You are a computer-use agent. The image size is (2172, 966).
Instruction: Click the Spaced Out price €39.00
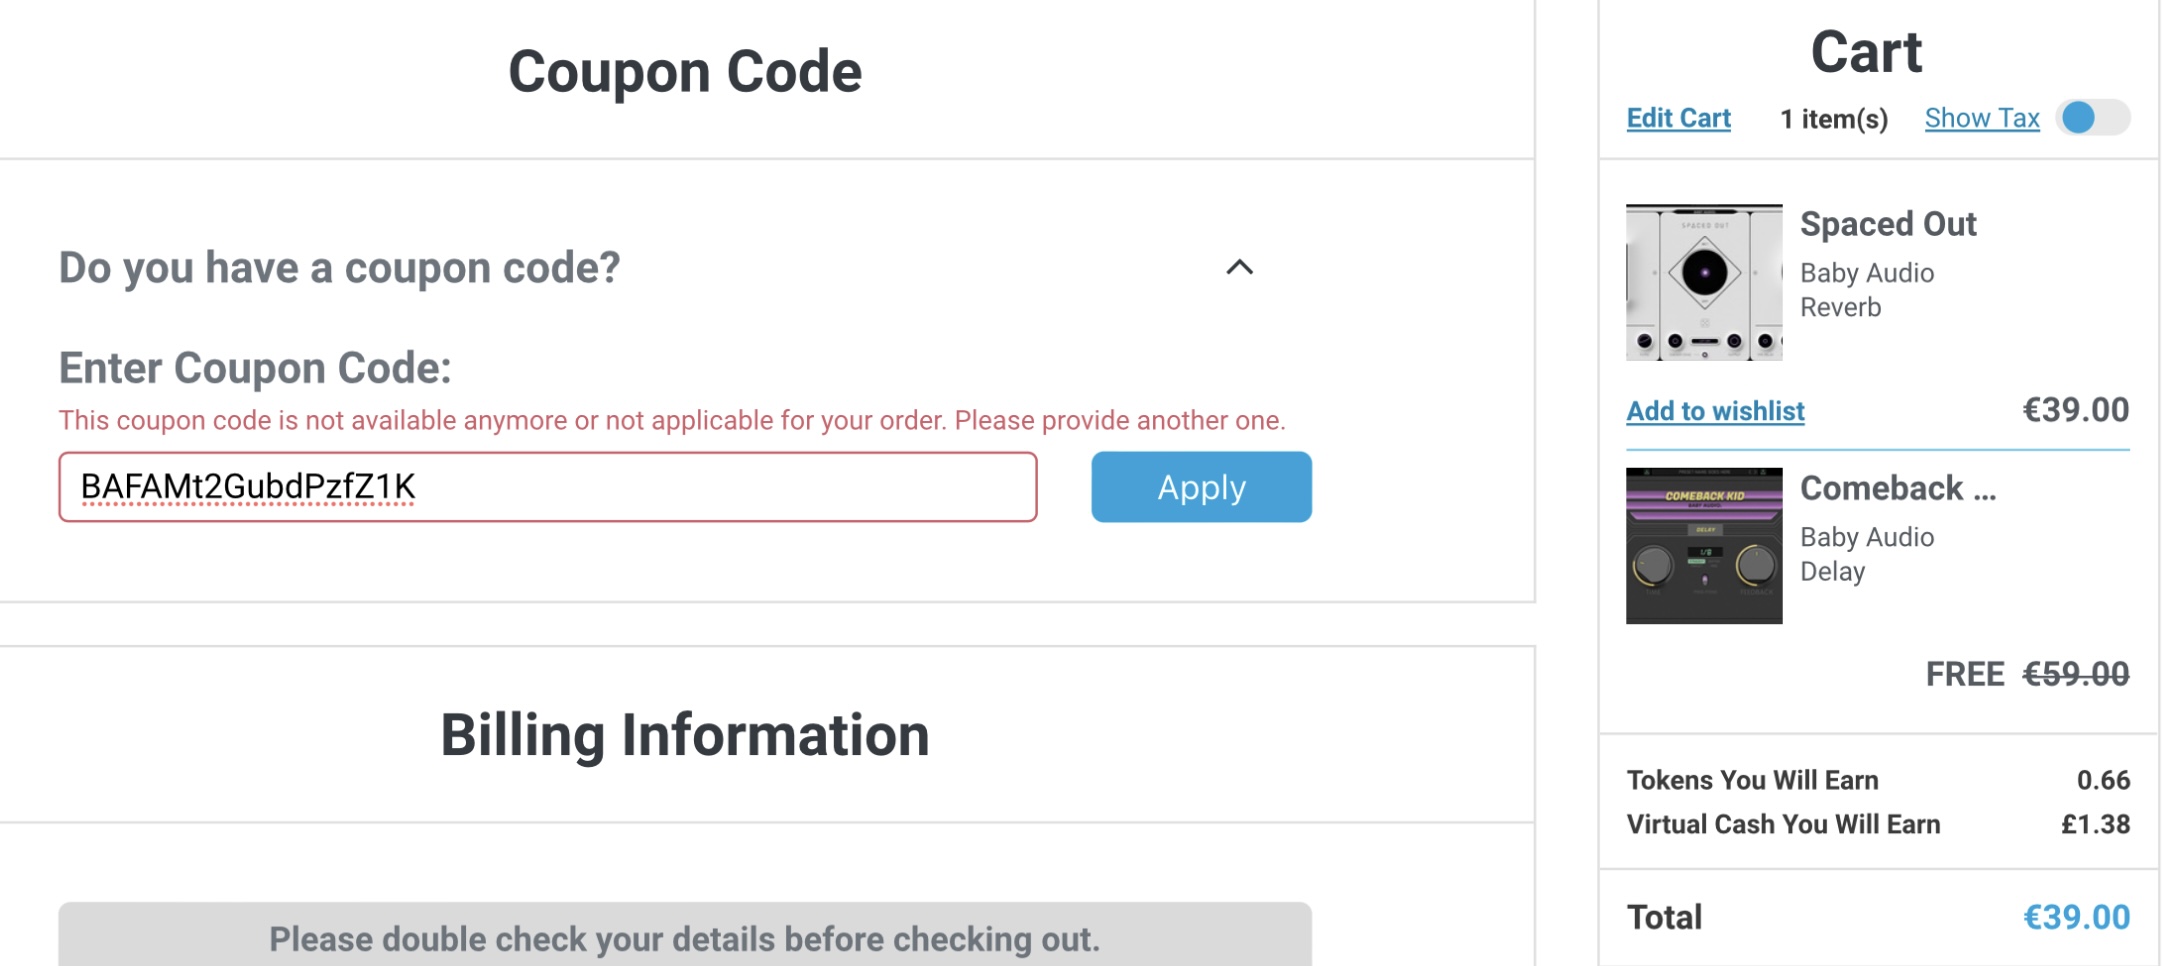2076,410
